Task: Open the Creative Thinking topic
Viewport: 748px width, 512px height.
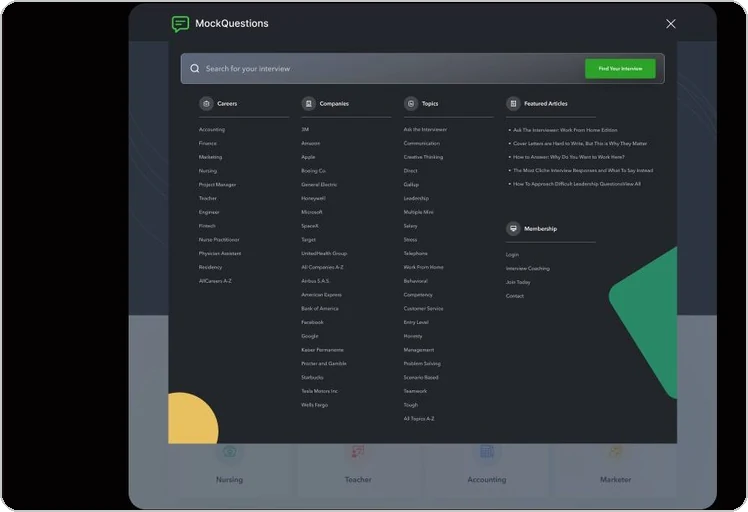Action: pyautogui.click(x=423, y=157)
